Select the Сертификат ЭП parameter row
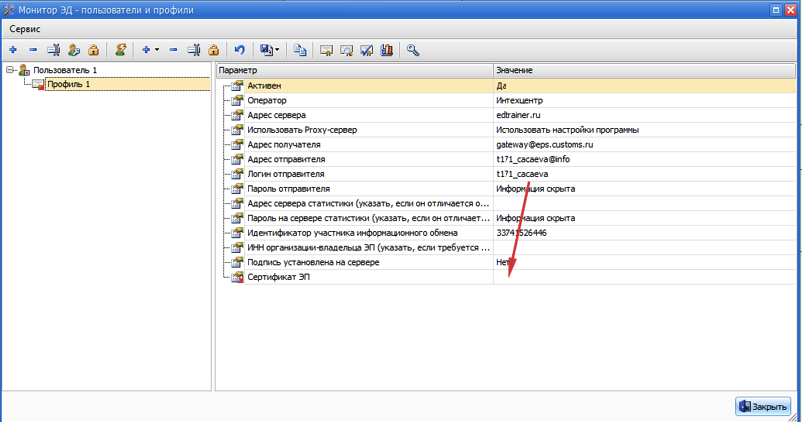 [x=279, y=277]
